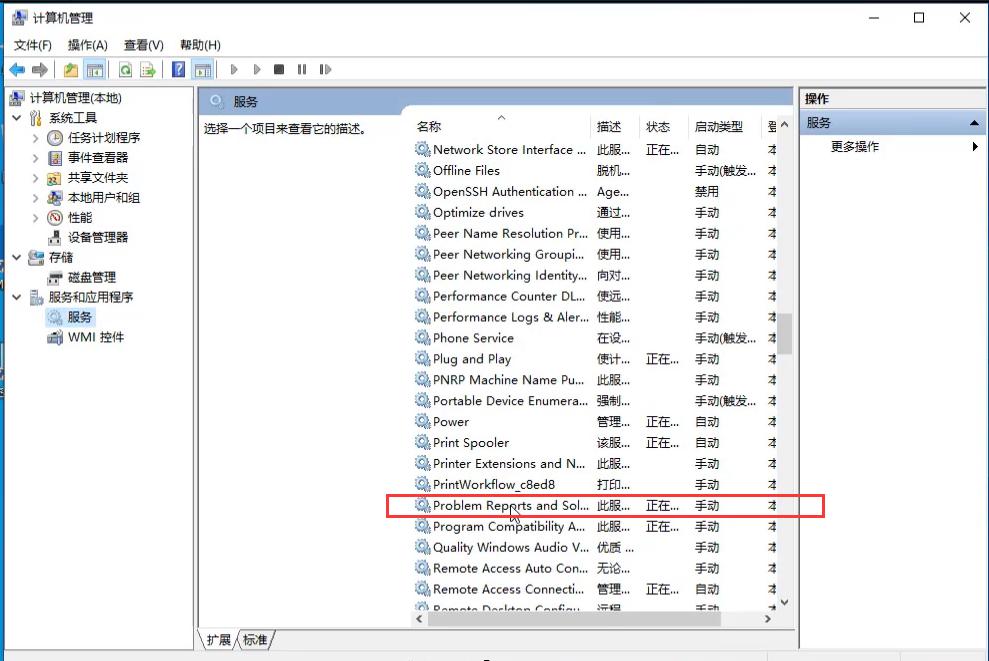Click the horizontal scrollbar thumb
The width and height of the screenshot is (989, 661).
(x=574, y=619)
